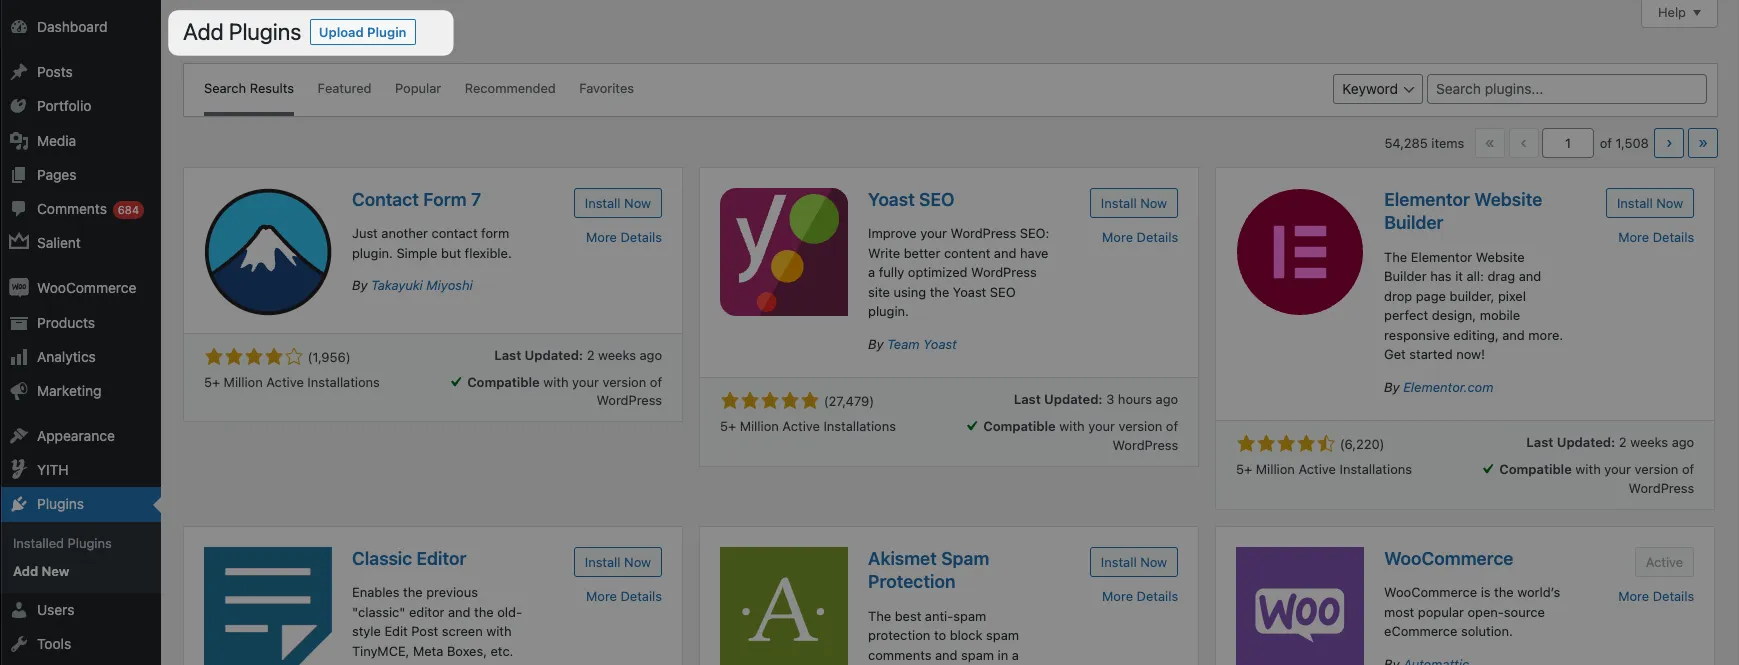Screen dimensions: 1739x665
Task: Click the Elementor plugin logo
Action: pos(1300,252)
